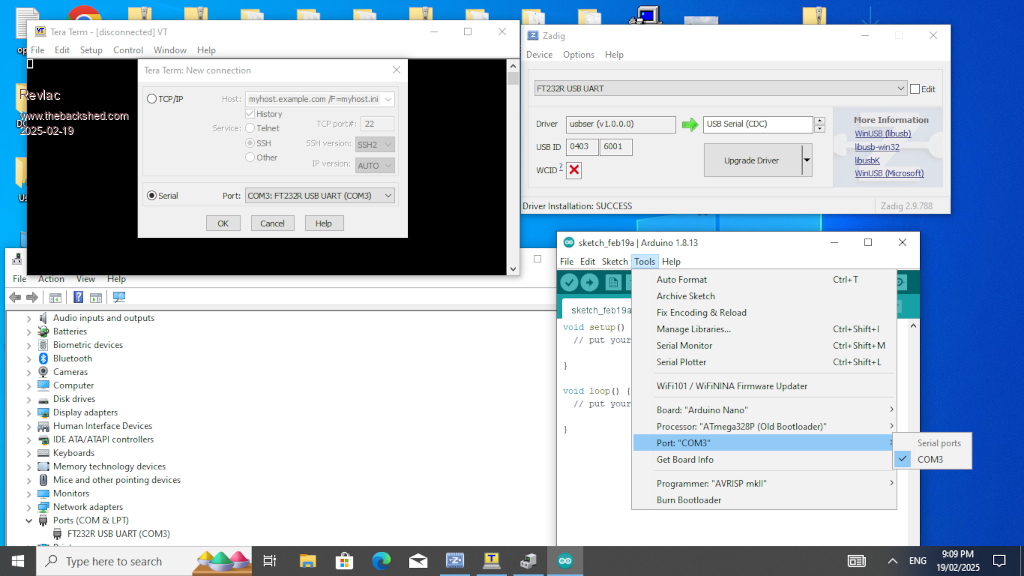Collapse the Ports (COM & LPT) tree node

[x=28, y=520]
